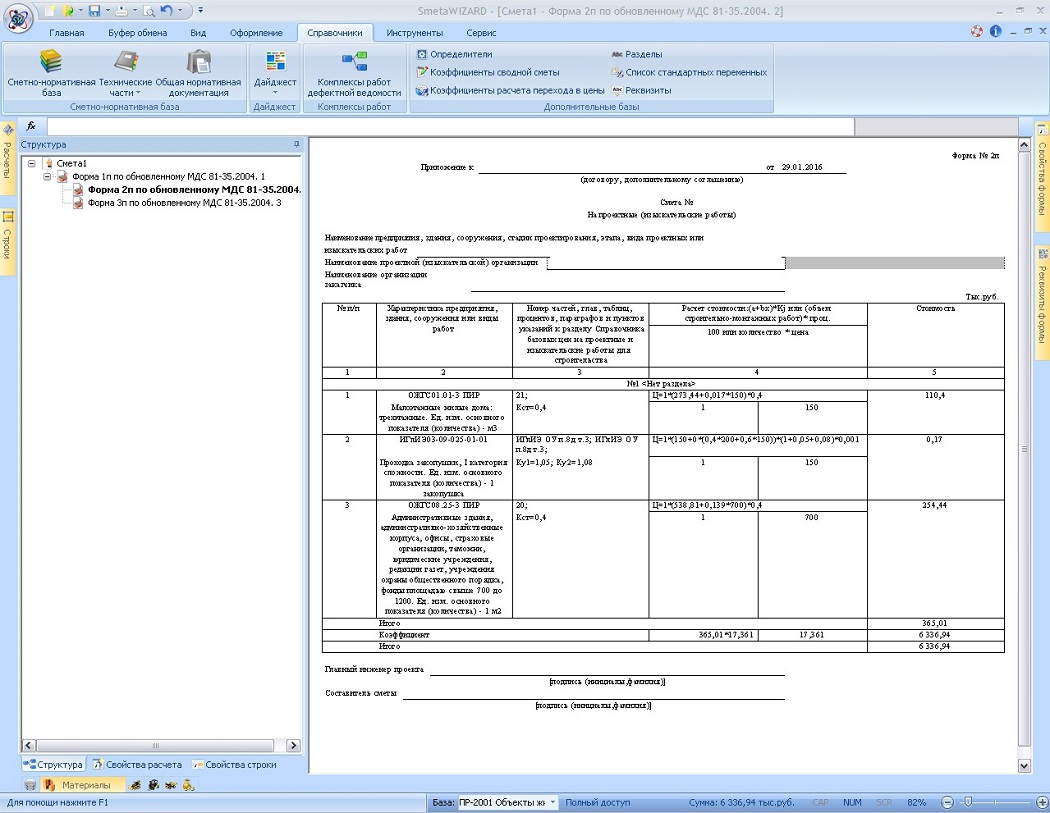Image resolution: width=1050 pixels, height=813 pixels.
Task: Open the Определители reference
Action: (454, 54)
